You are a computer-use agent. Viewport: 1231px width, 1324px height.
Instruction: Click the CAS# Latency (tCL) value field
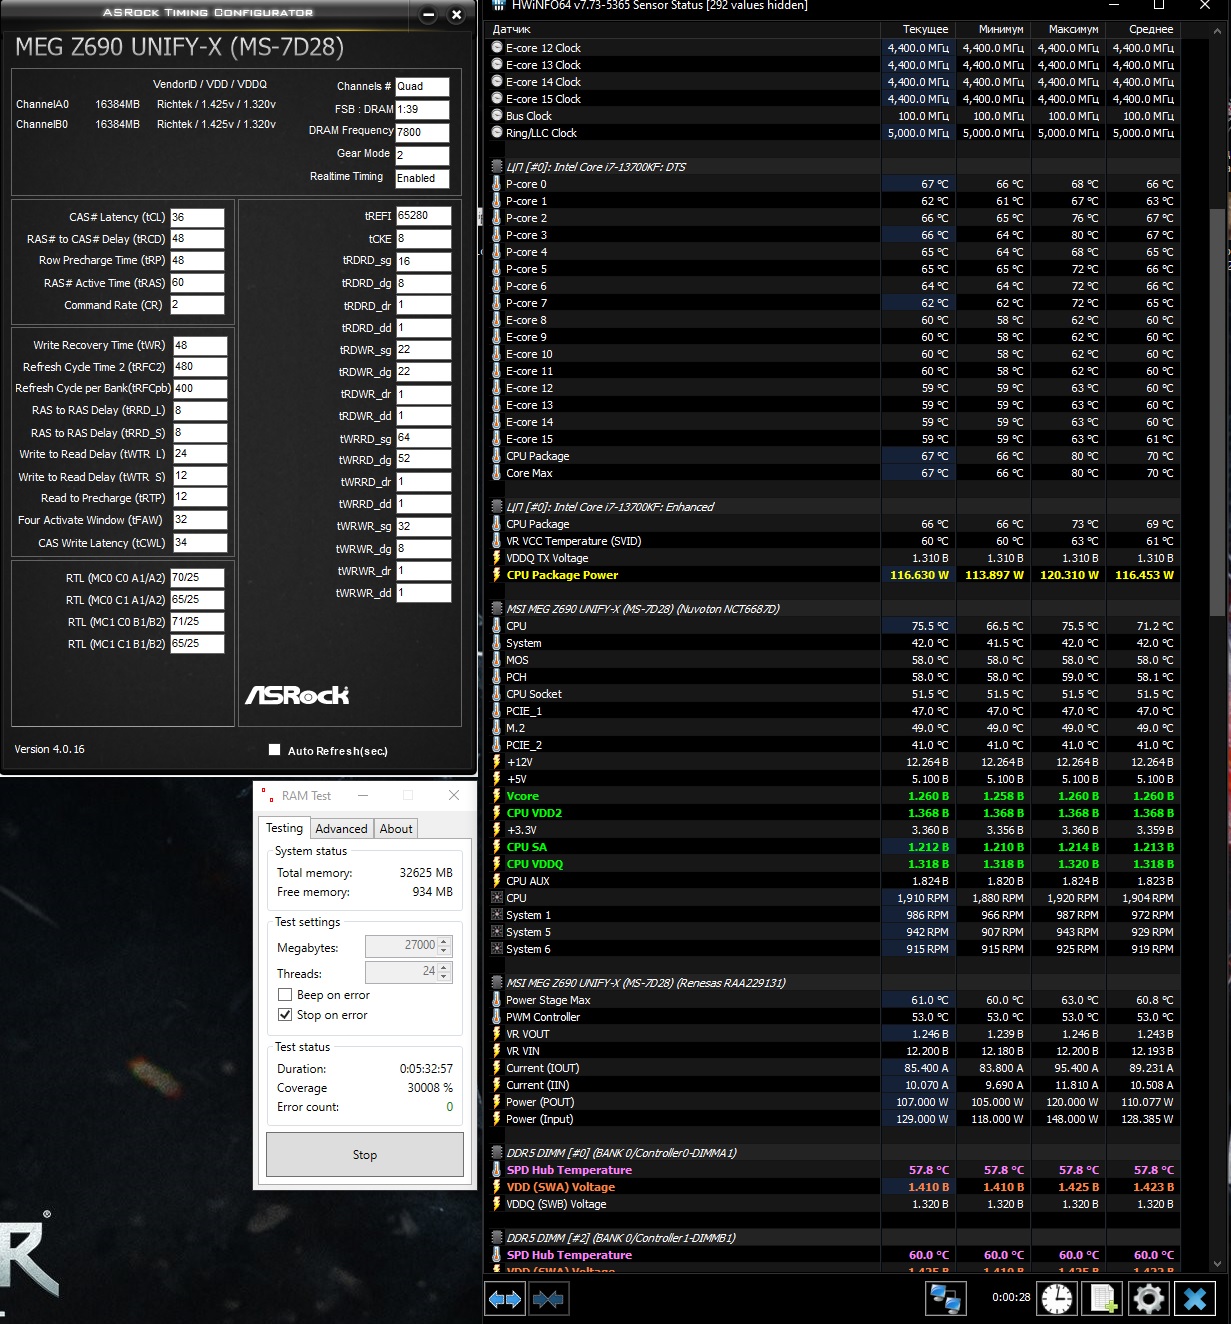coord(197,217)
